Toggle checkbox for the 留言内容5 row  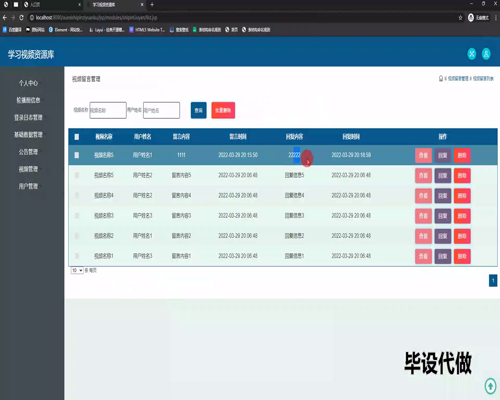coord(77,175)
